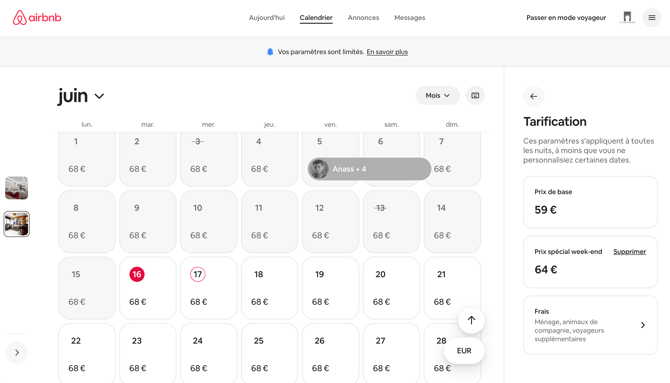The height and width of the screenshot is (383, 670).
Task: Select June 25 day cell
Action: [x=270, y=354]
